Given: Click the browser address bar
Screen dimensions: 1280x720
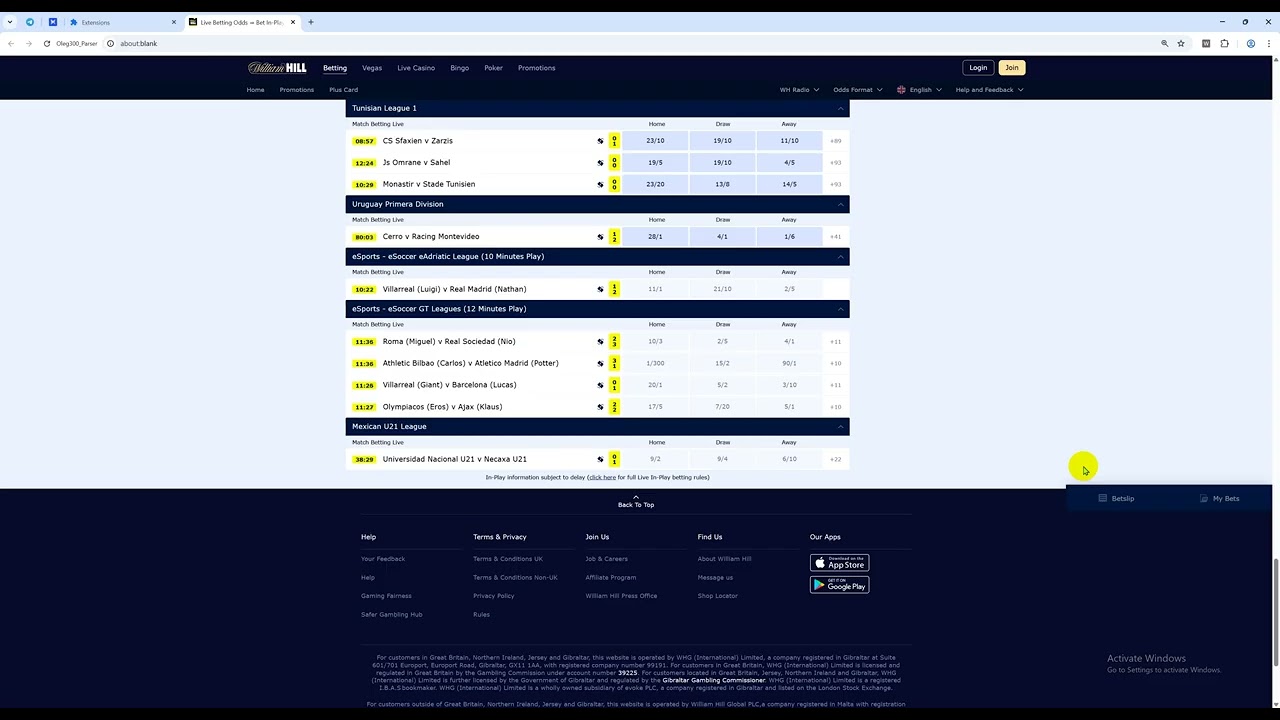Looking at the screenshot, I should [630, 44].
